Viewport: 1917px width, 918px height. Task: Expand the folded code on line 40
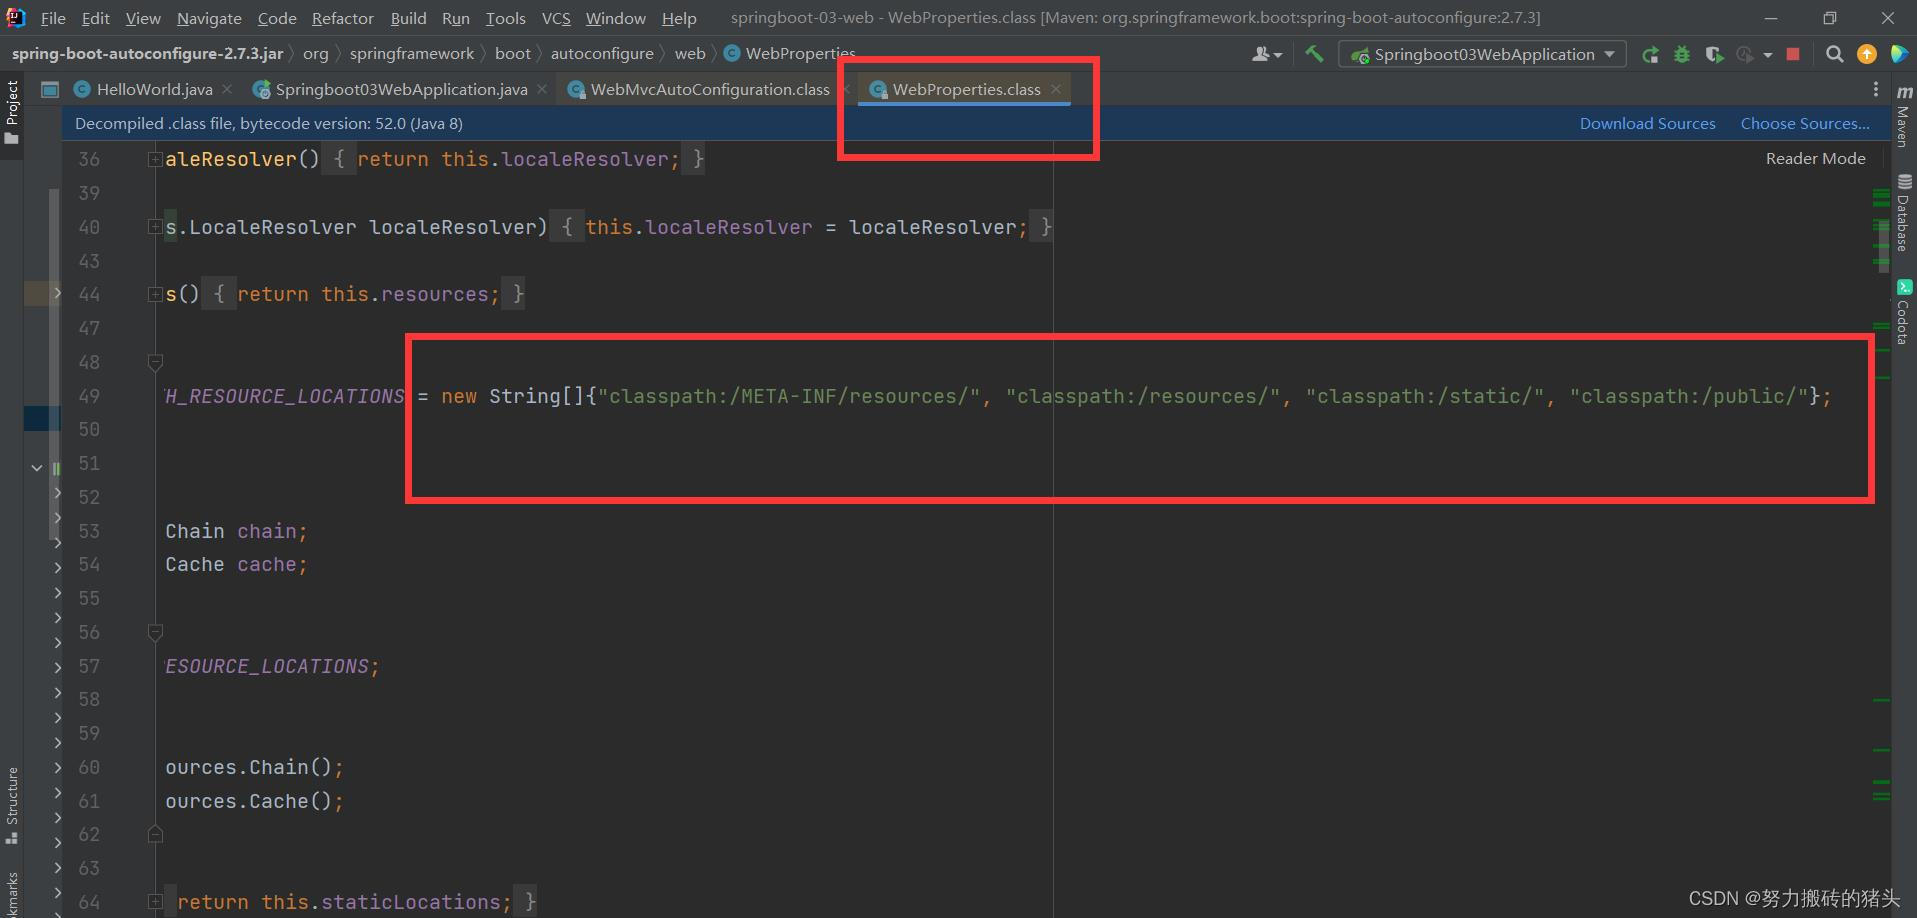pos(155,227)
